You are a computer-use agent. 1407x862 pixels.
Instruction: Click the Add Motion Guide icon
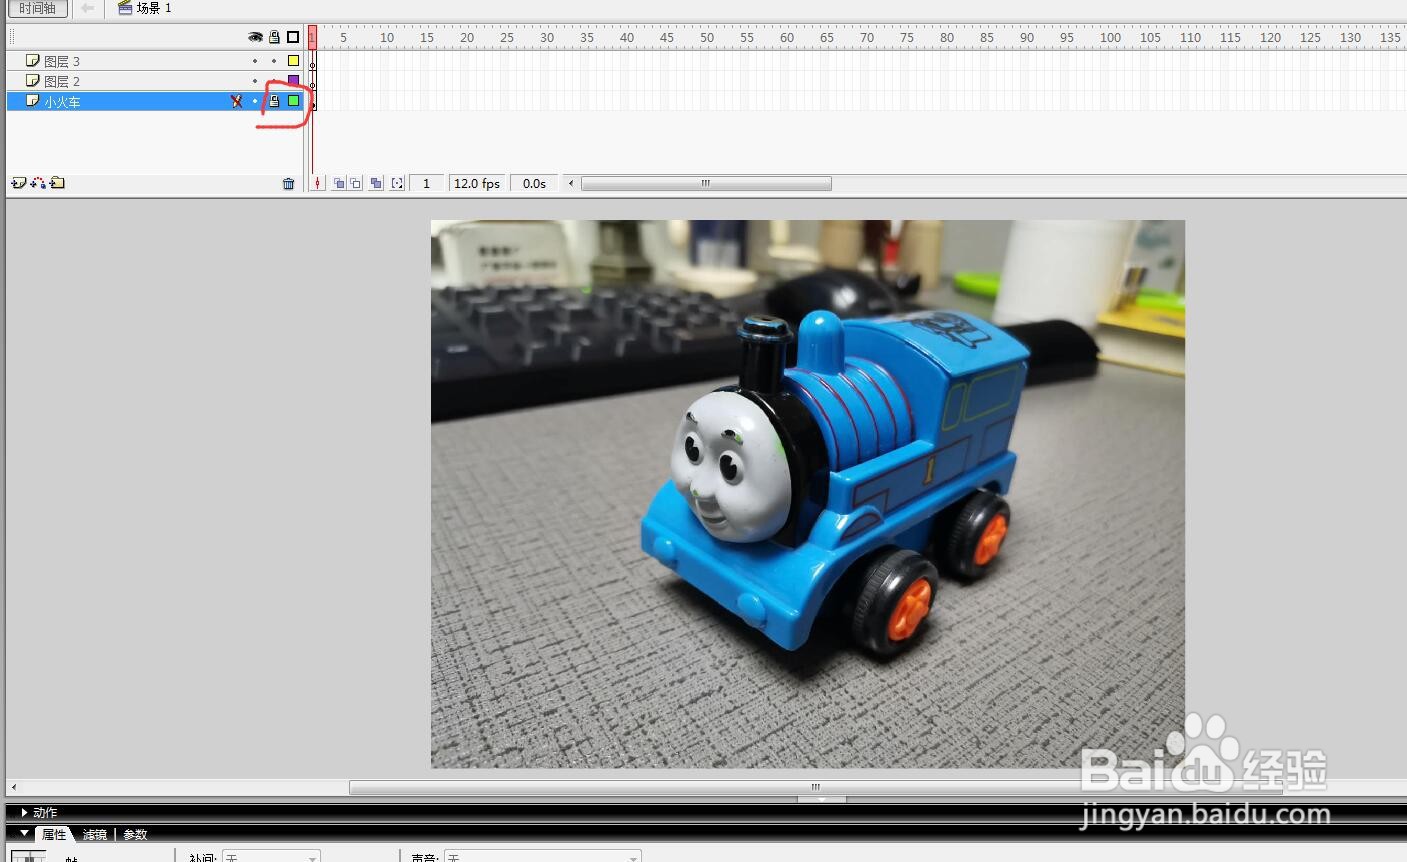38,183
